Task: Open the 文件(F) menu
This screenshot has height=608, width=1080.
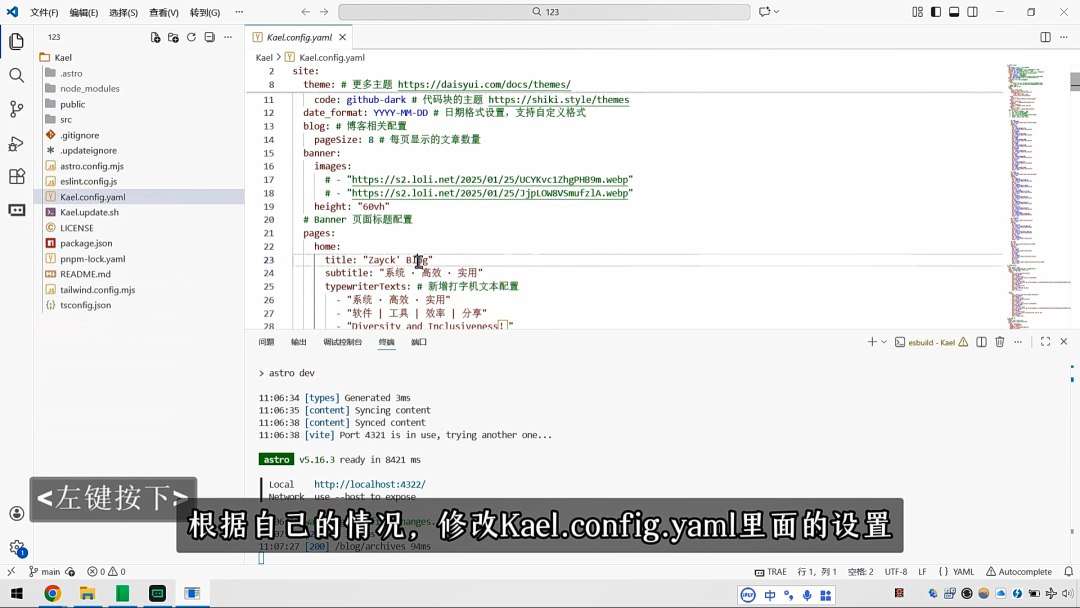Action: 44,12
